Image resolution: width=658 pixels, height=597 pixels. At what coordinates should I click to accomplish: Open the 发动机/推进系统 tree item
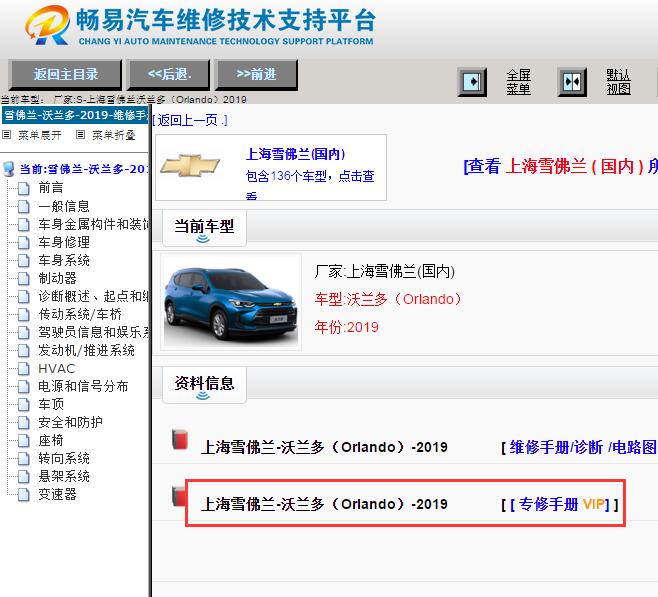(86, 350)
